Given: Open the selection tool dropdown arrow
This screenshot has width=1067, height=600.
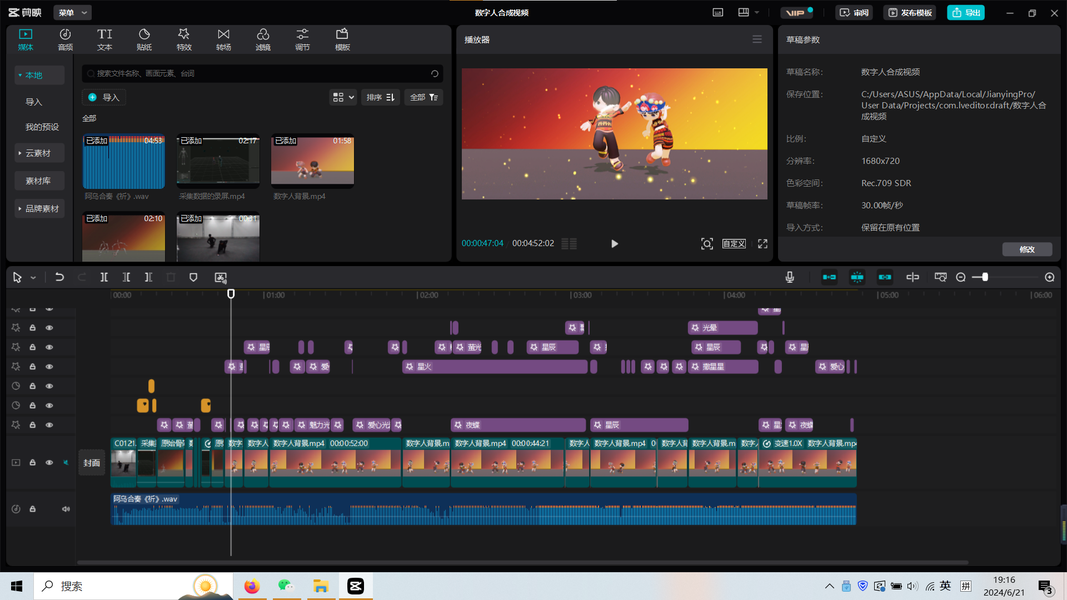Looking at the screenshot, I should click(33, 278).
